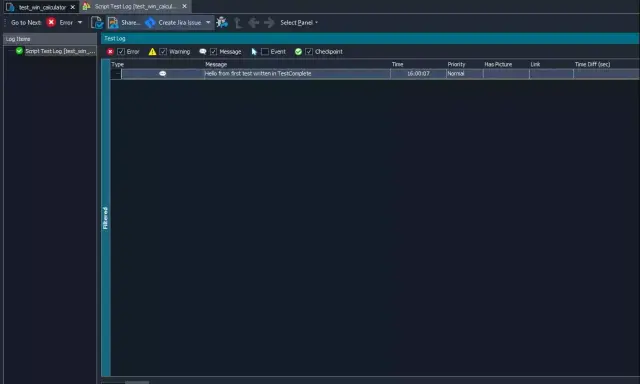This screenshot has height=384, width=640.
Task: Click the red Error icon in toolbar
Action: (51, 22)
